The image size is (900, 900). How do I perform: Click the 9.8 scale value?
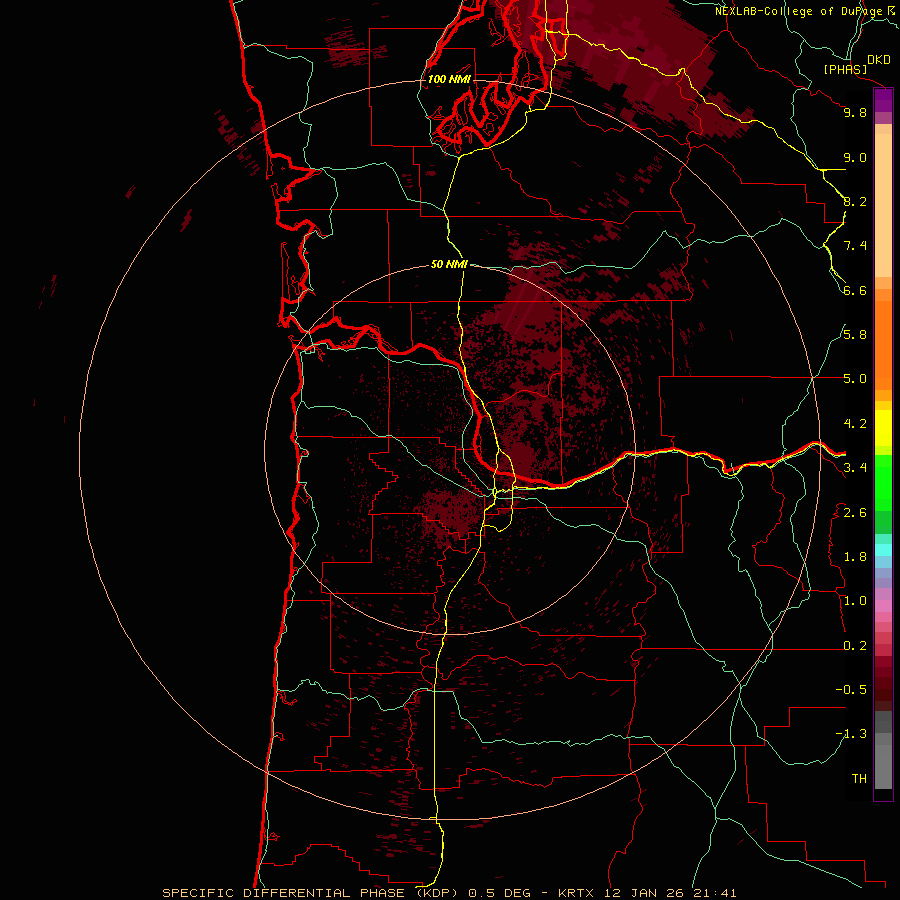tap(855, 112)
